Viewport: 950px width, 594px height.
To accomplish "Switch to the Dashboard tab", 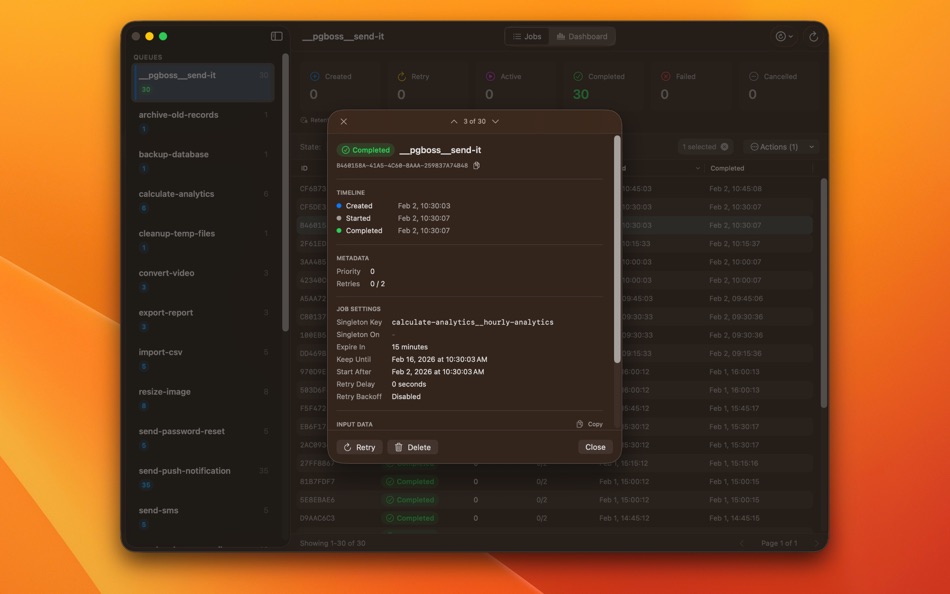I will (583, 36).
